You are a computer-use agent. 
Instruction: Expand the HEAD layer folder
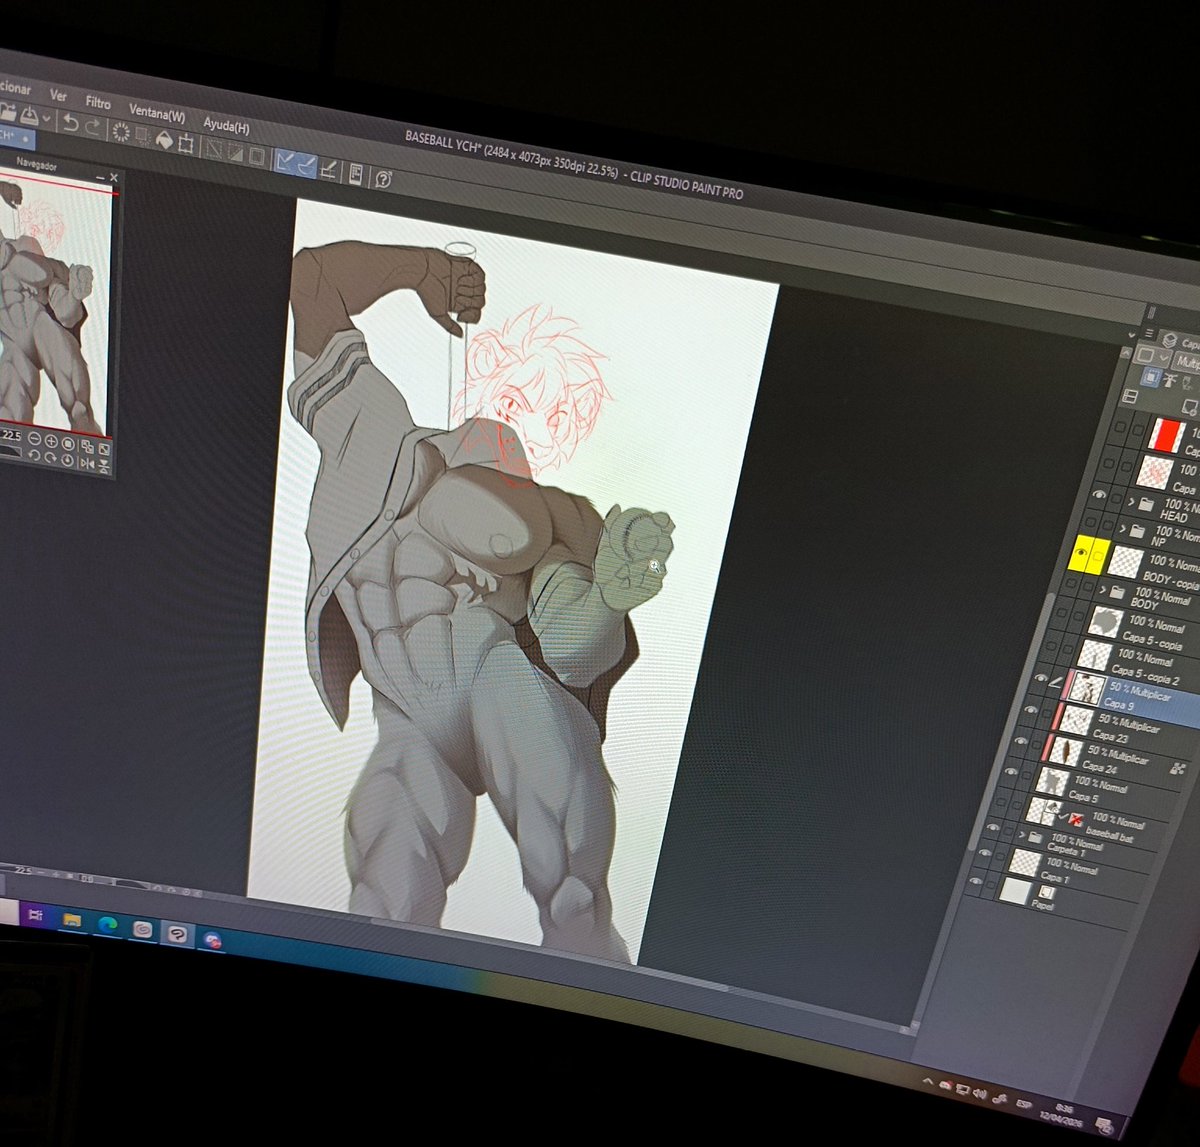tap(1132, 501)
